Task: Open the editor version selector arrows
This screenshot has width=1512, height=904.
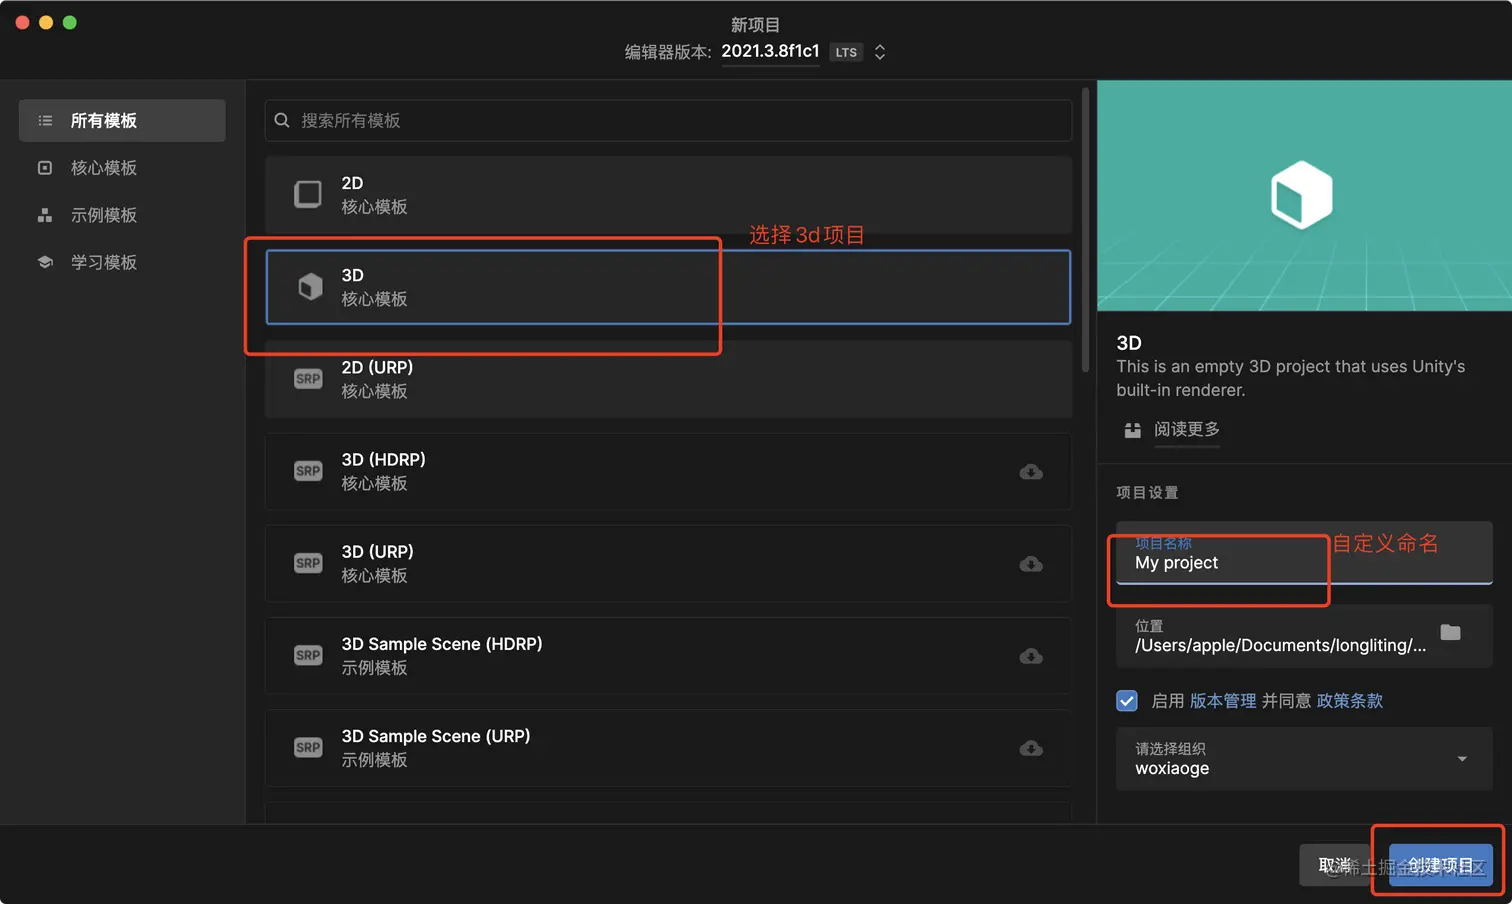Action: (x=880, y=52)
